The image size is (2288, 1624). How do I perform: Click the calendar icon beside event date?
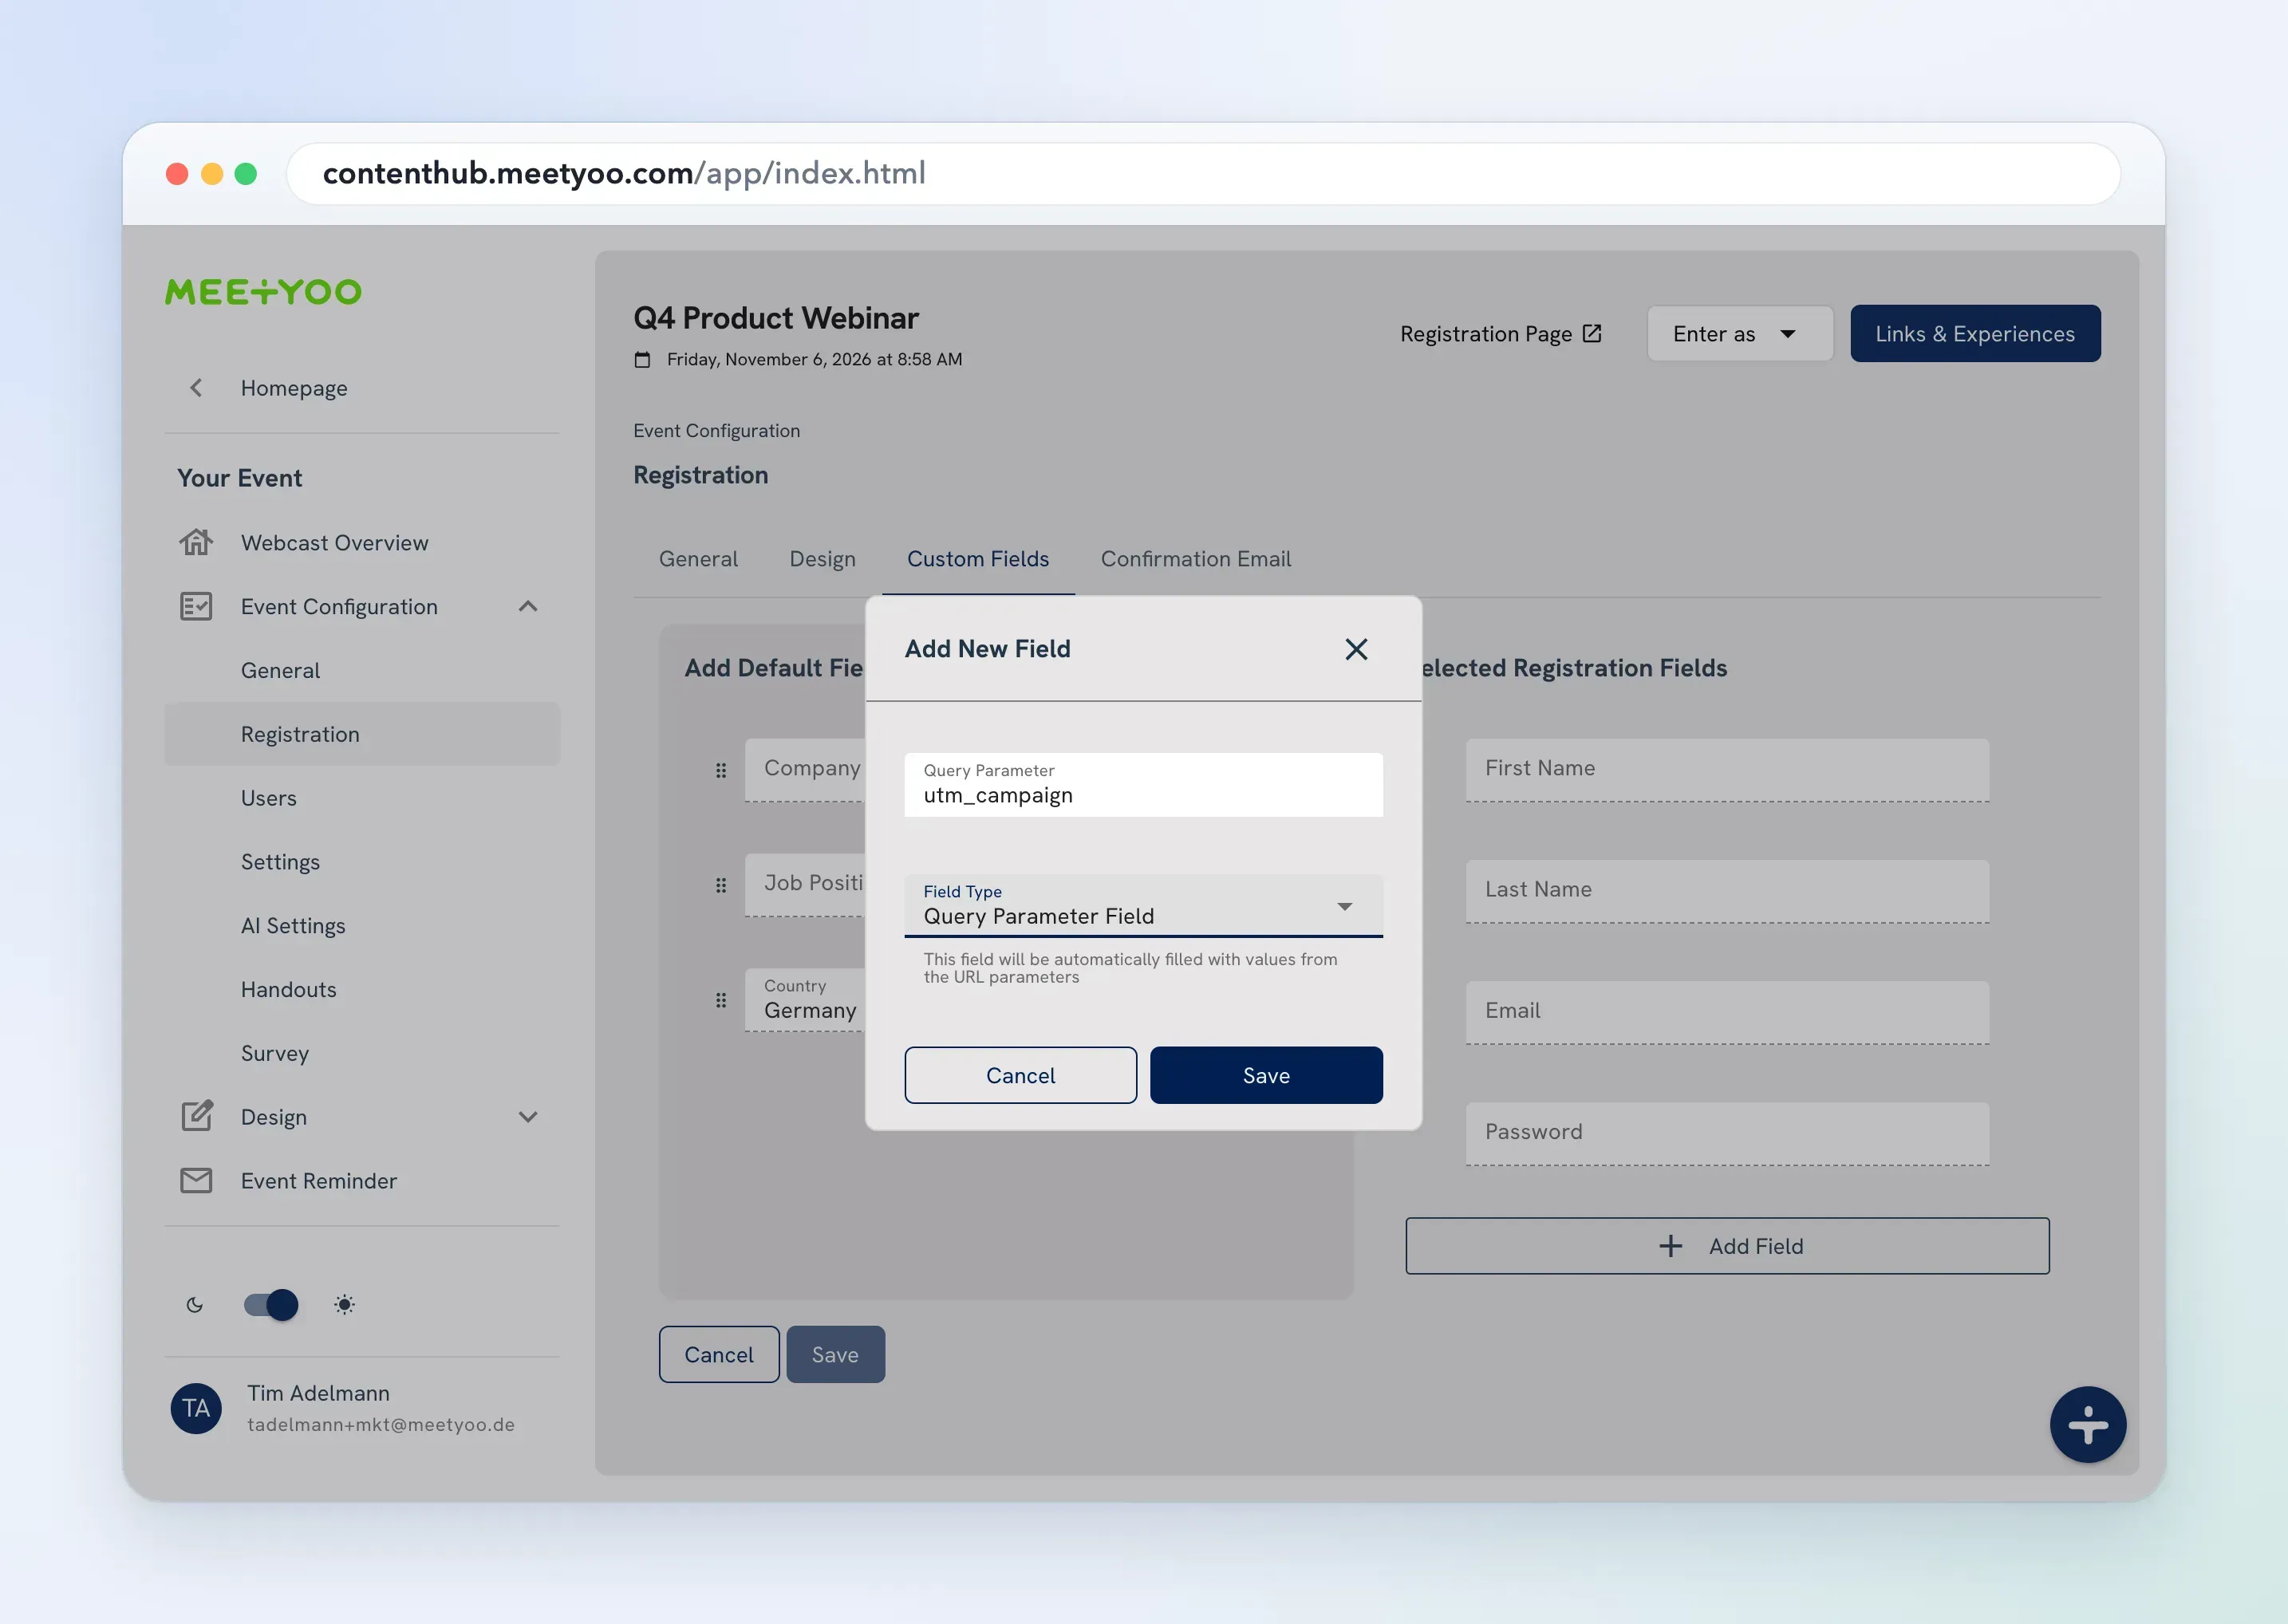642,359
